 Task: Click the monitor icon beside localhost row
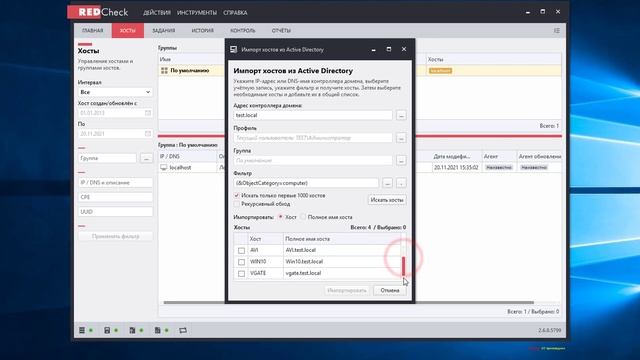(x=164, y=167)
